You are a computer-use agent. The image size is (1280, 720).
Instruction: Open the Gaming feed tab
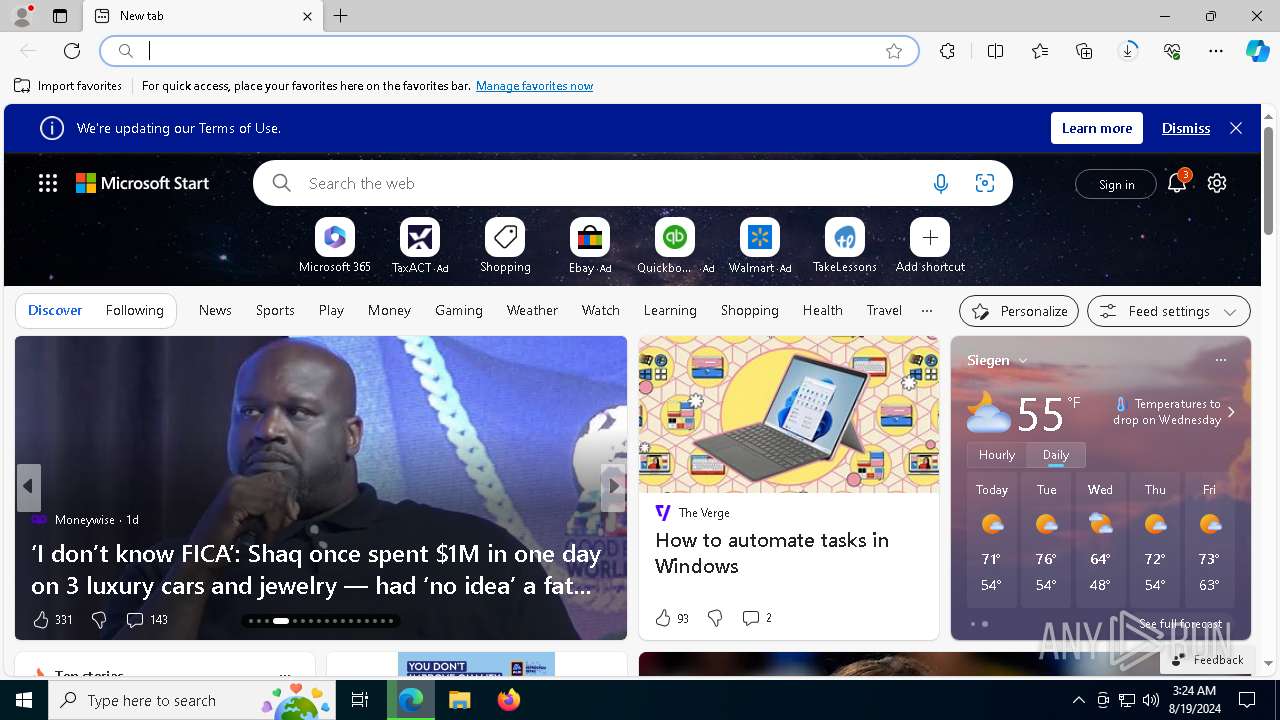[x=459, y=311]
